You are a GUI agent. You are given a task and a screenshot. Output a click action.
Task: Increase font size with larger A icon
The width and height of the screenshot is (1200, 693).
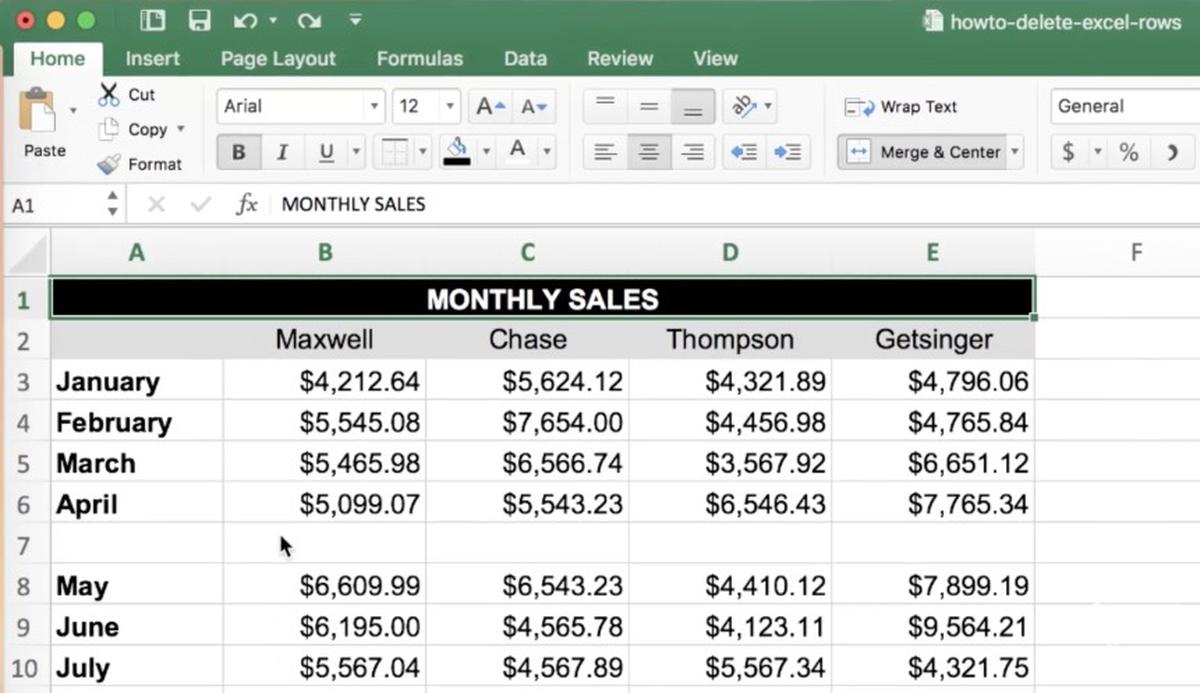click(x=491, y=107)
